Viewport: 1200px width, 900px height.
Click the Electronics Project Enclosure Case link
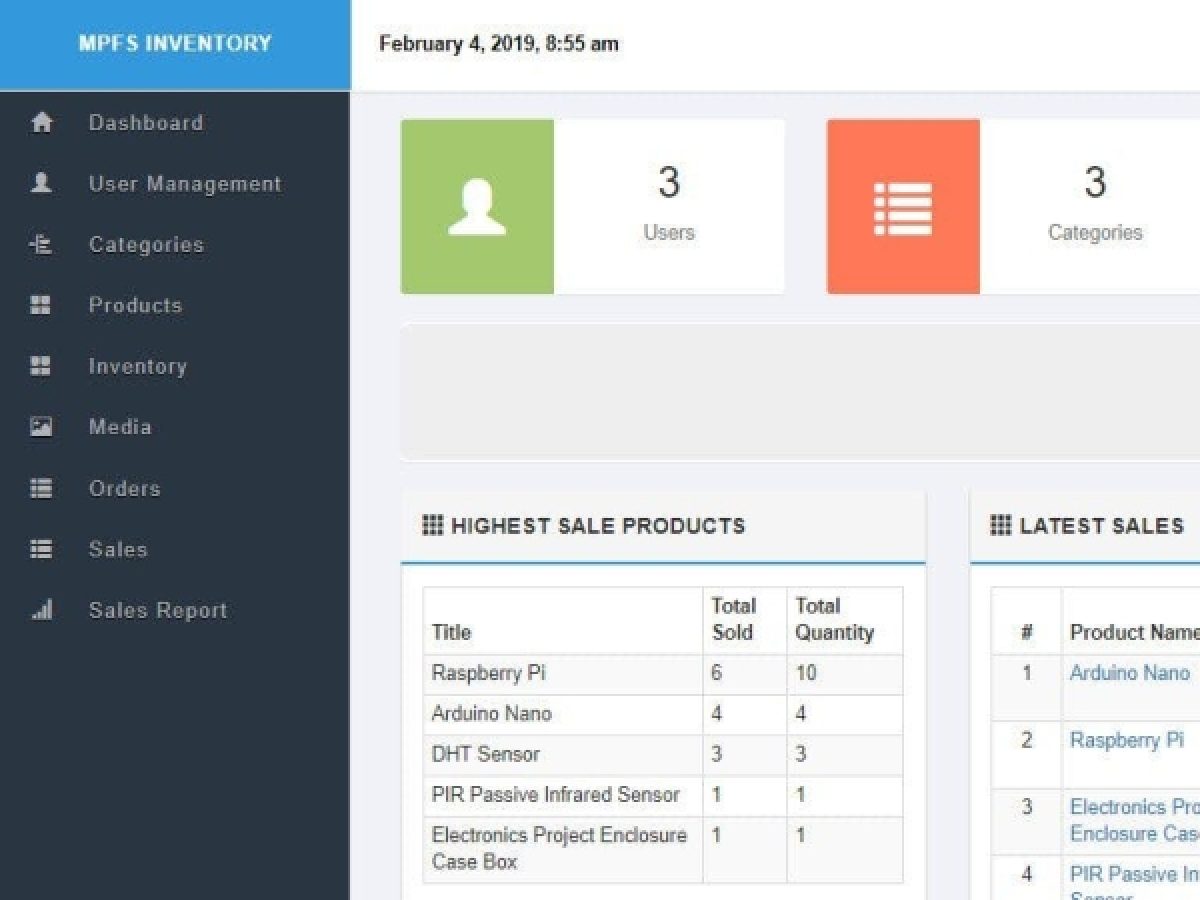click(1133, 820)
